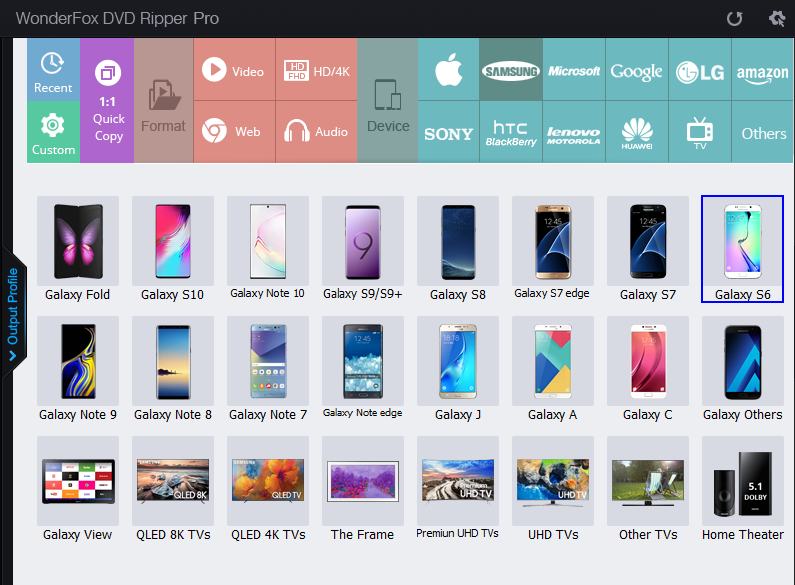795x585 pixels.
Task: Pick the Galaxy Note edge profile
Action: point(363,369)
